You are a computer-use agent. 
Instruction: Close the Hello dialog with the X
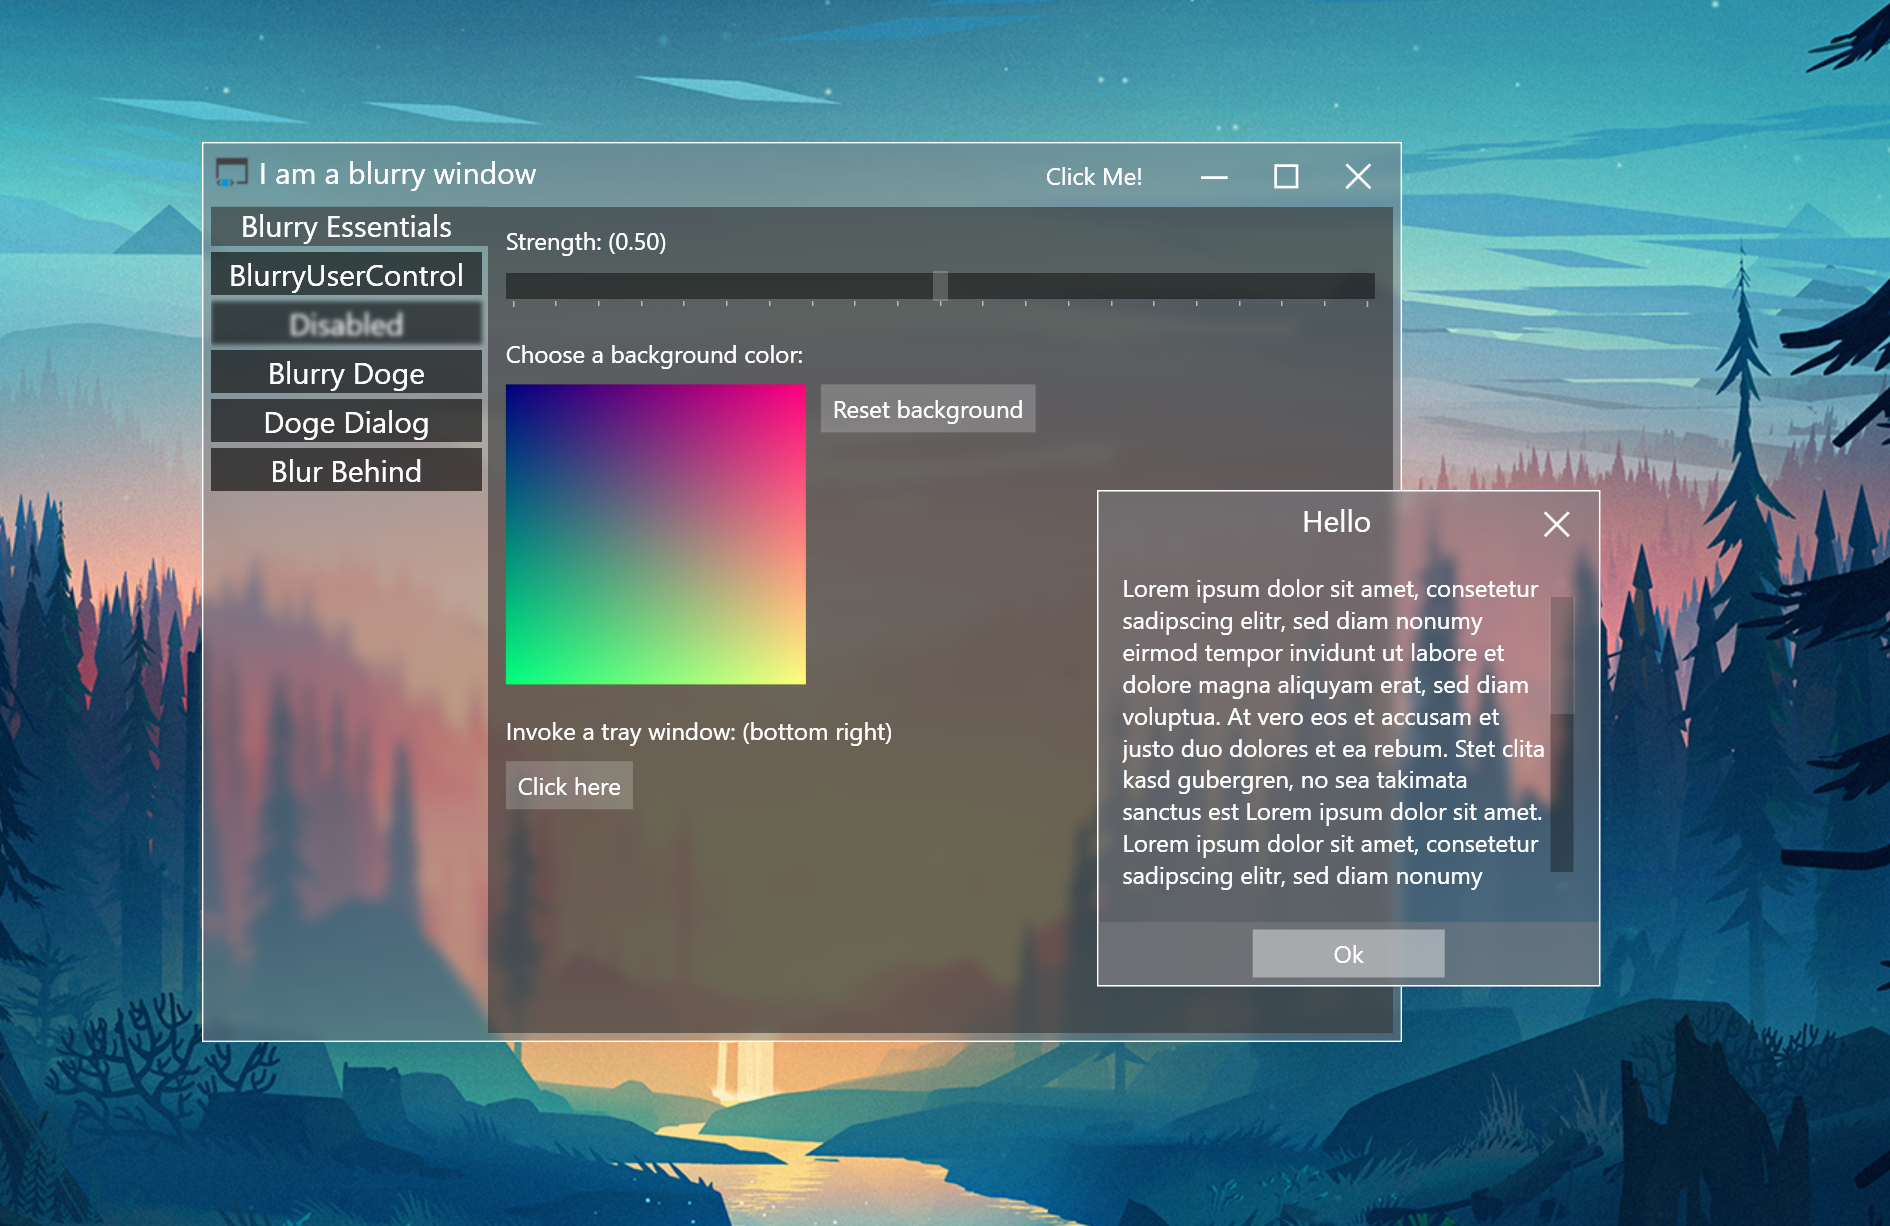1556,524
